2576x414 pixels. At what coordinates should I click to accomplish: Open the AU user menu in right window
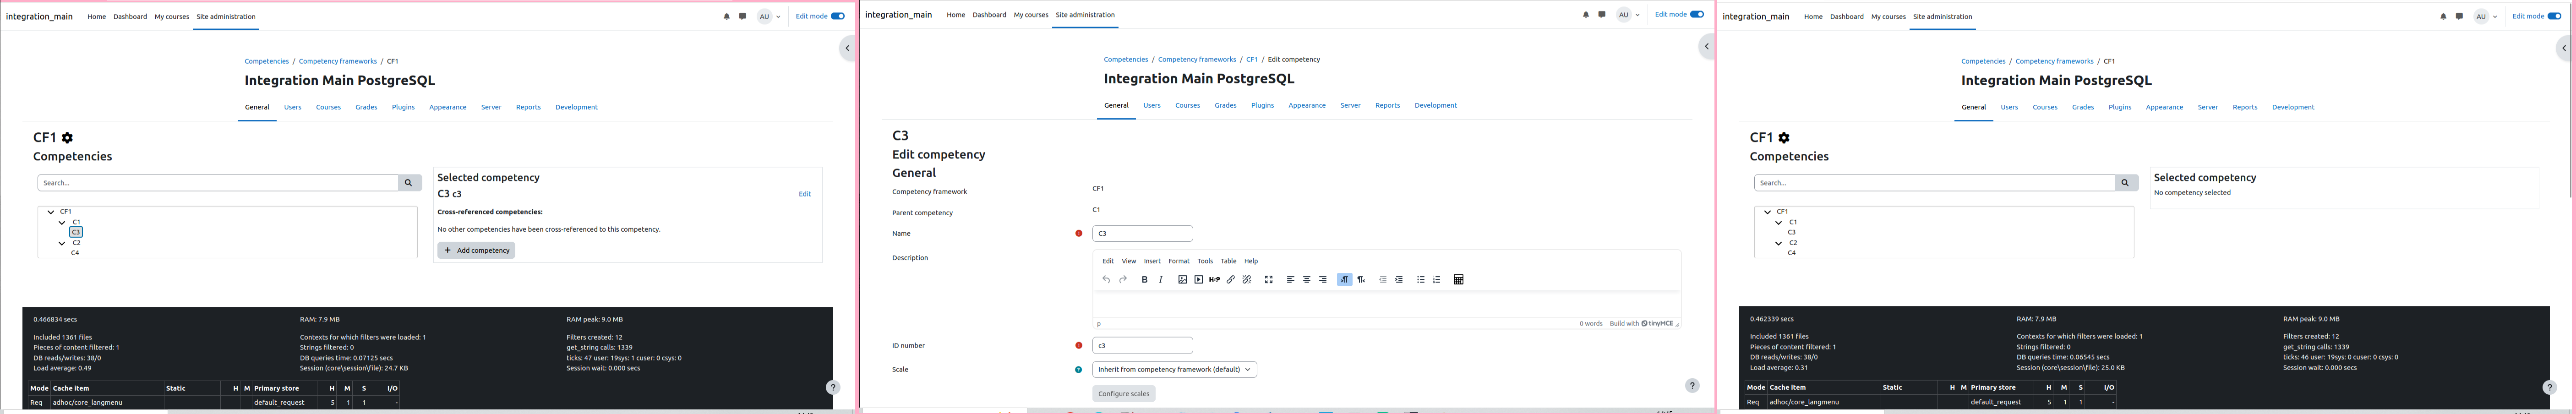[2486, 17]
